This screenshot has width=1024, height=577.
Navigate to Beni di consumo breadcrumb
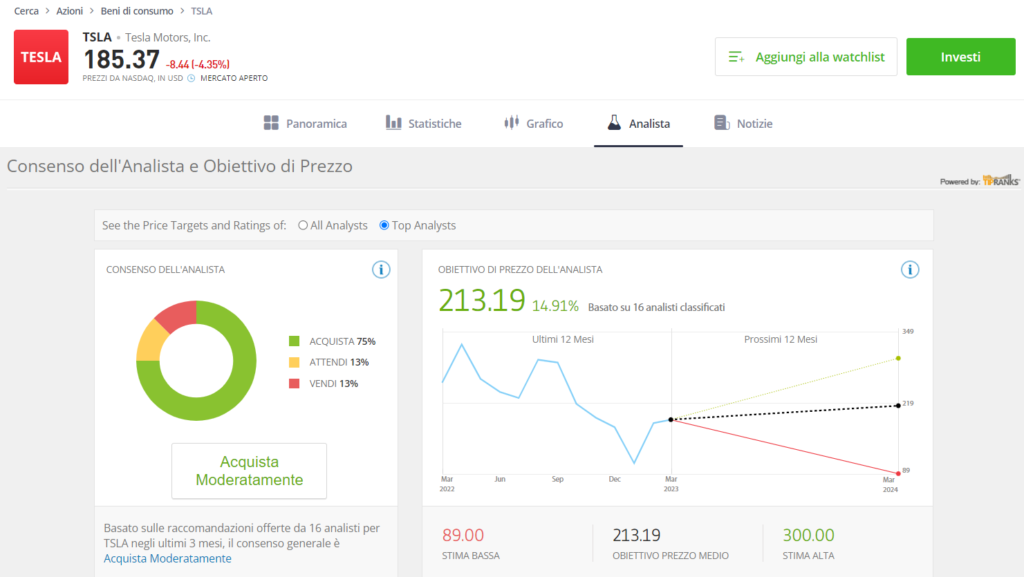[x=136, y=11]
